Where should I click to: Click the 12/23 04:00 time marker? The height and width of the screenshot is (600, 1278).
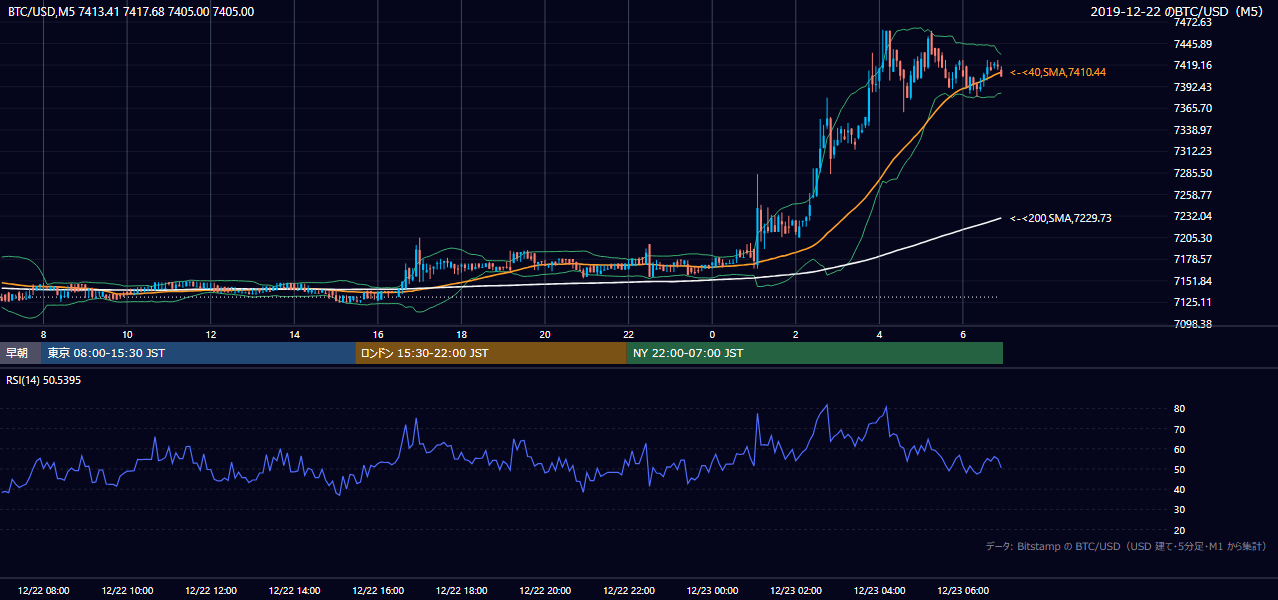click(x=879, y=591)
